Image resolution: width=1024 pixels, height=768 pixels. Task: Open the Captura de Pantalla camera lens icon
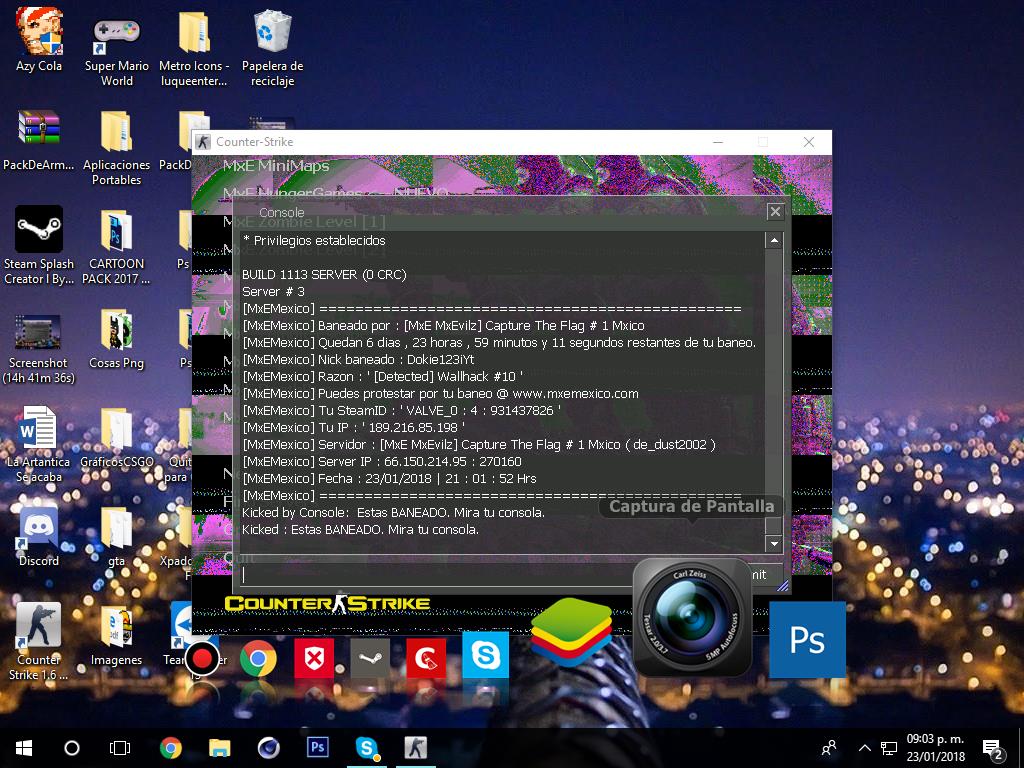pyautogui.click(x=691, y=617)
